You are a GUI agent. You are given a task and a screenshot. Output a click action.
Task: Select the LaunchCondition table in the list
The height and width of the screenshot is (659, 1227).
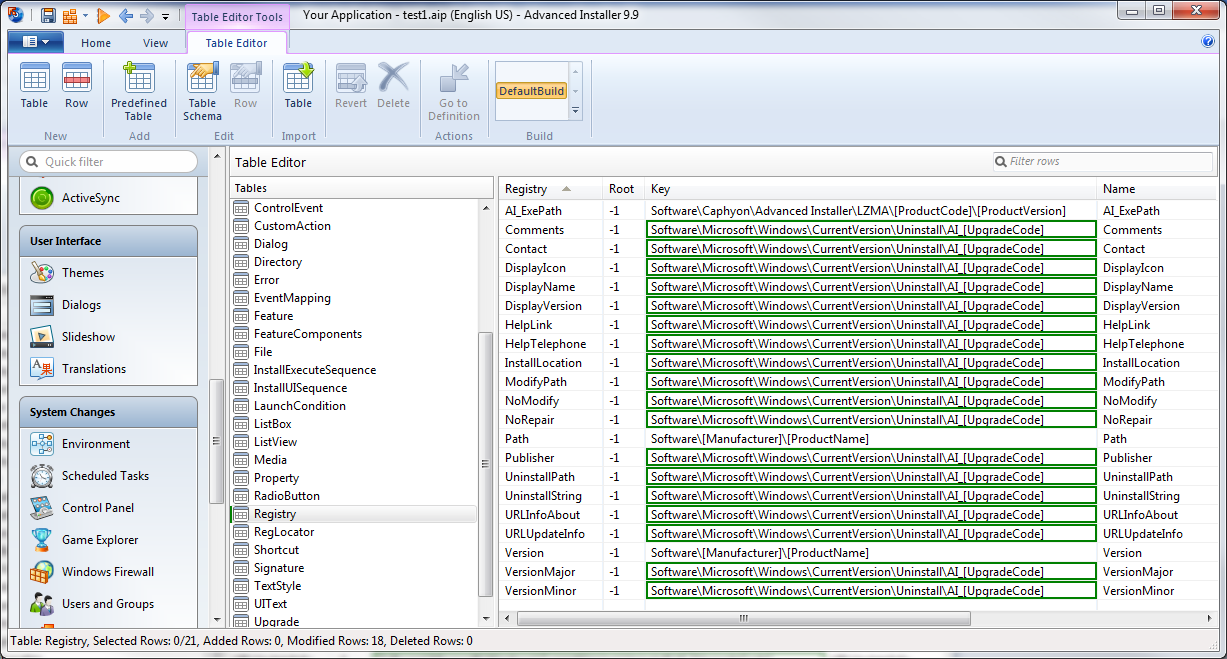(299, 406)
